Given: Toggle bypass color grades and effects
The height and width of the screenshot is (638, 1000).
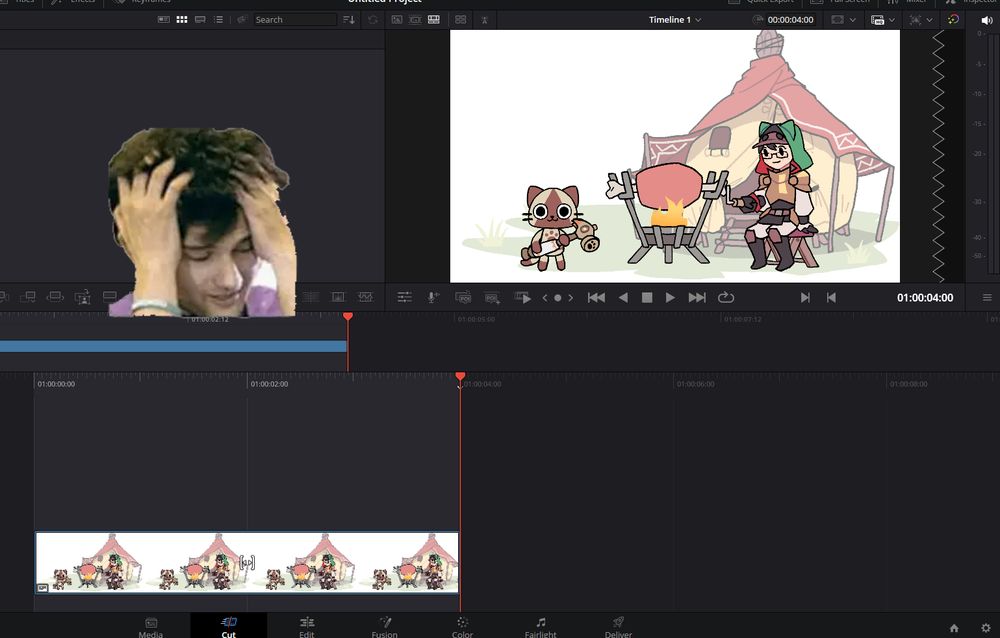Looking at the screenshot, I should click(953, 20).
